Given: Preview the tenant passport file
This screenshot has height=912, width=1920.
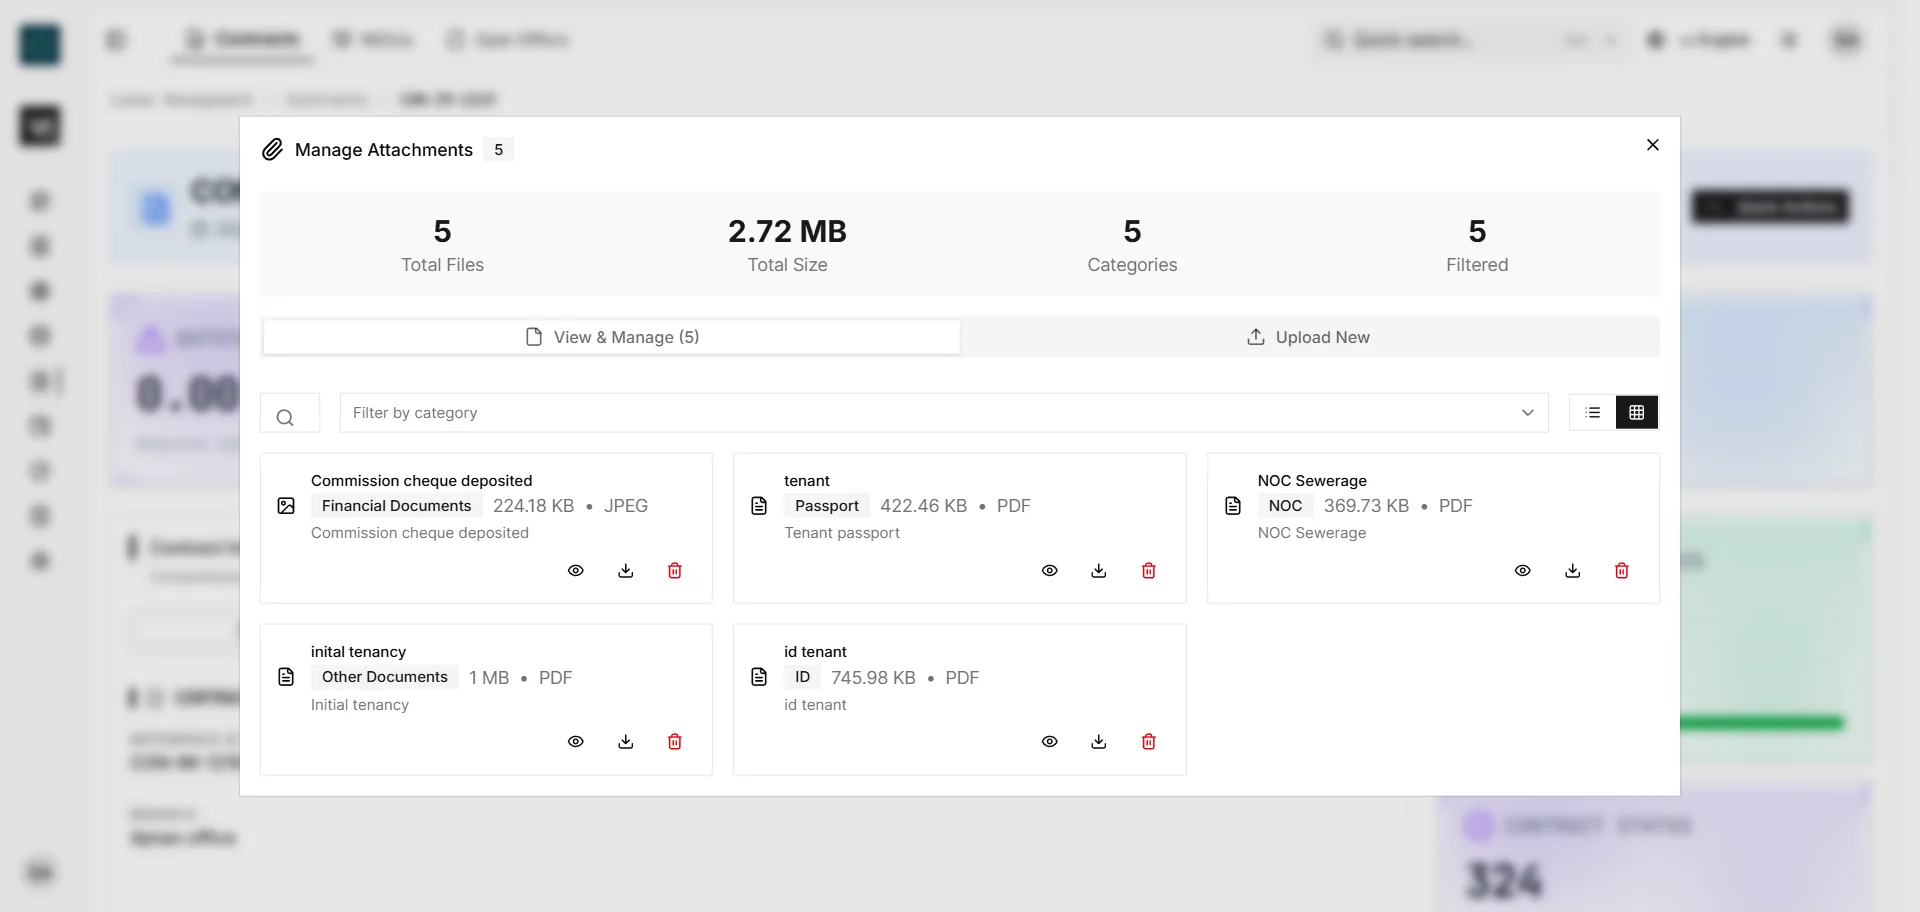Looking at the screenshot, I should pyautogui.click(x=1049, y=571).
